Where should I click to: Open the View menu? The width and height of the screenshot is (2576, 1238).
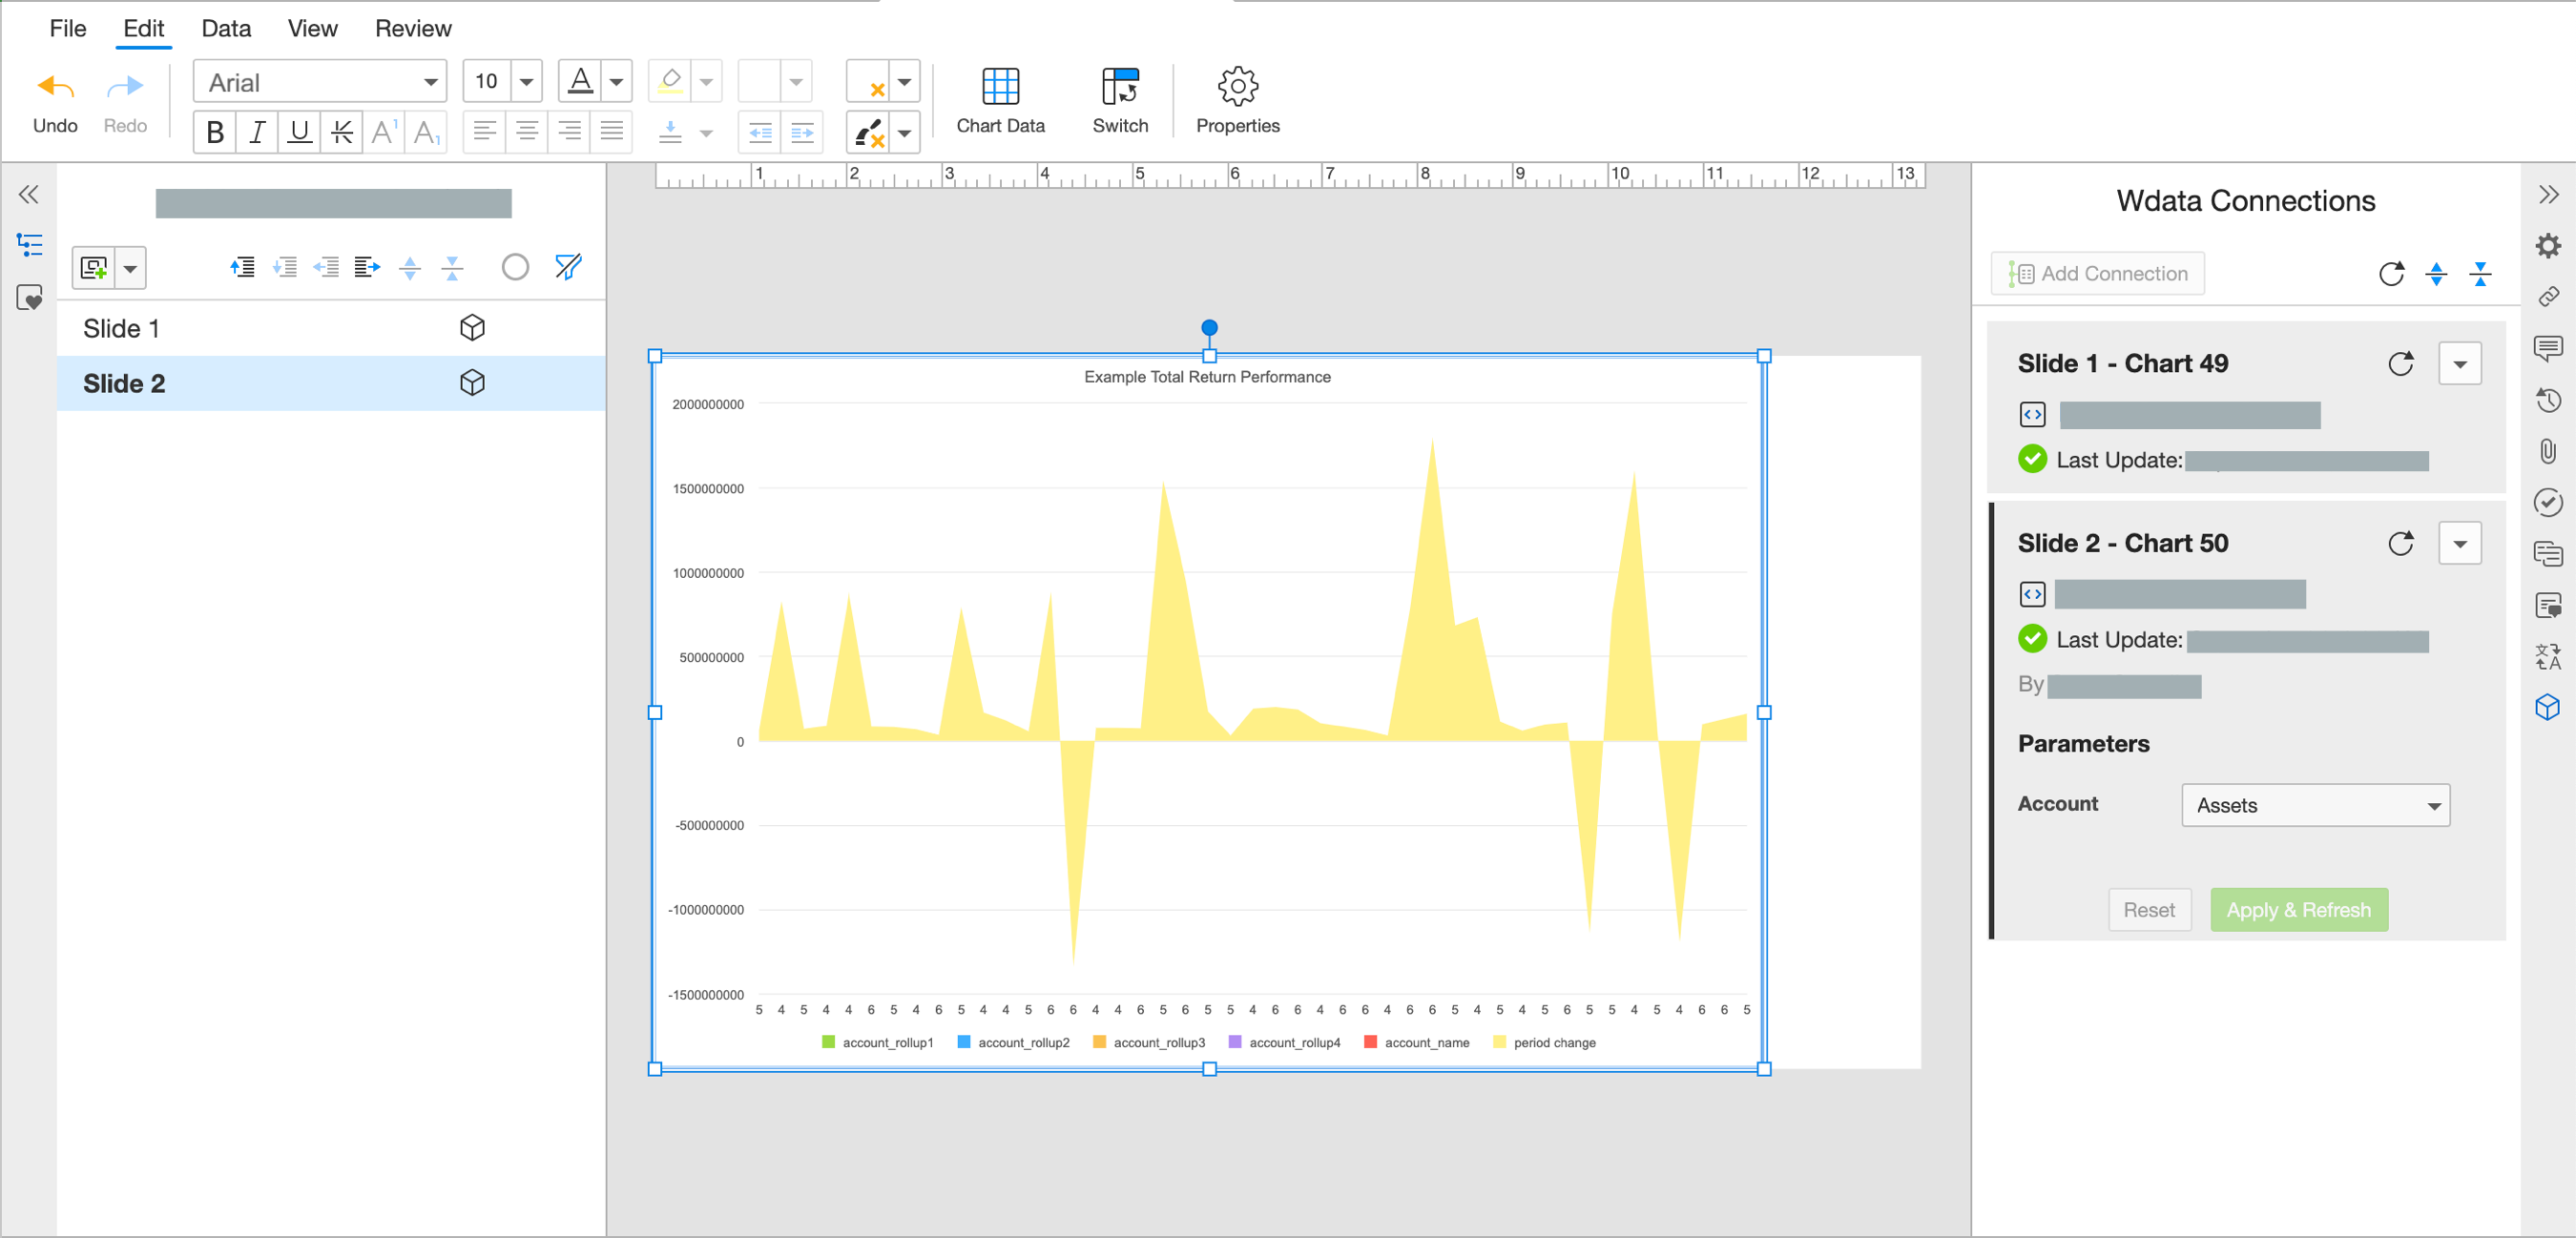pos(312,28)
